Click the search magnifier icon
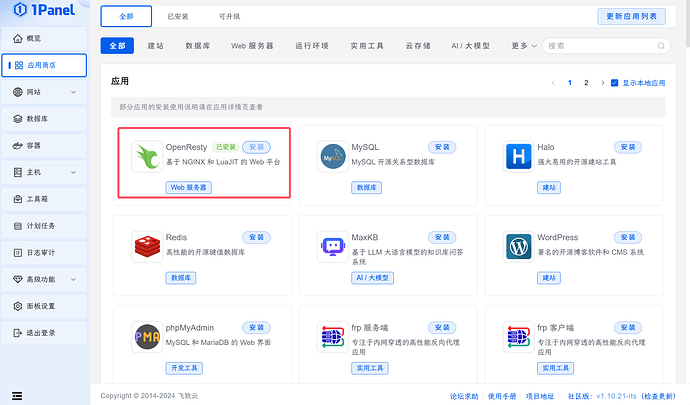Screen dimensions: 690x405 click(661, 46)
